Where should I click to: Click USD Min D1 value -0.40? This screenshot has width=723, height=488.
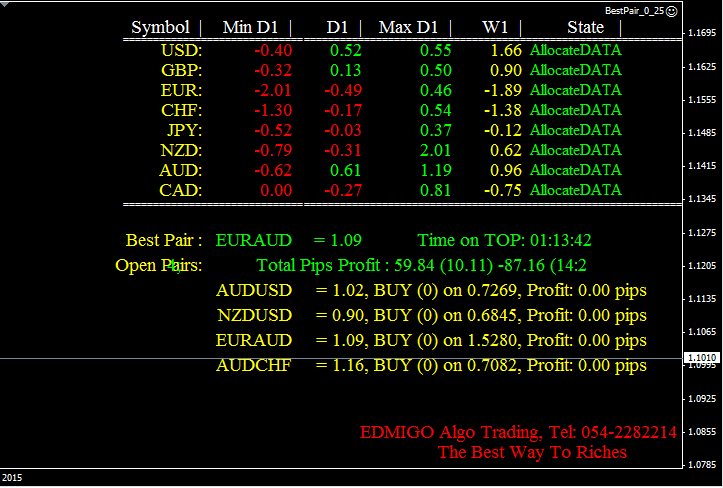pos(273,50)
